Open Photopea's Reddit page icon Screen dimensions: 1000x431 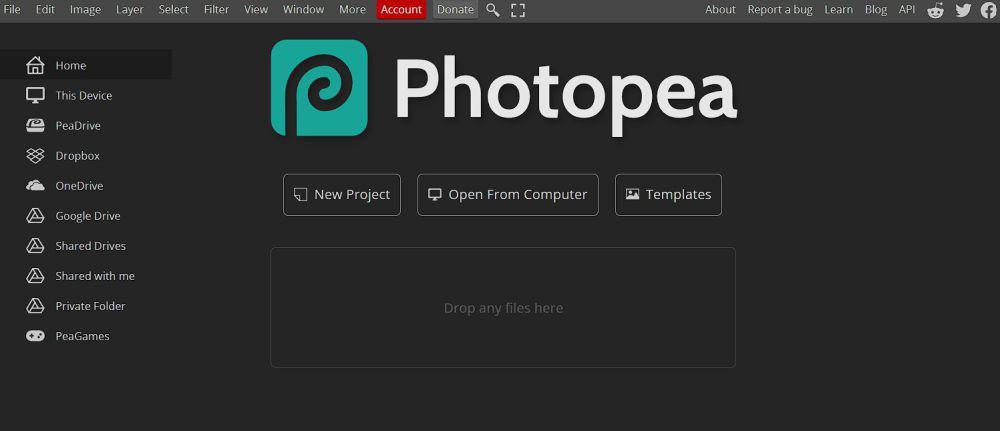click(936, 10)
